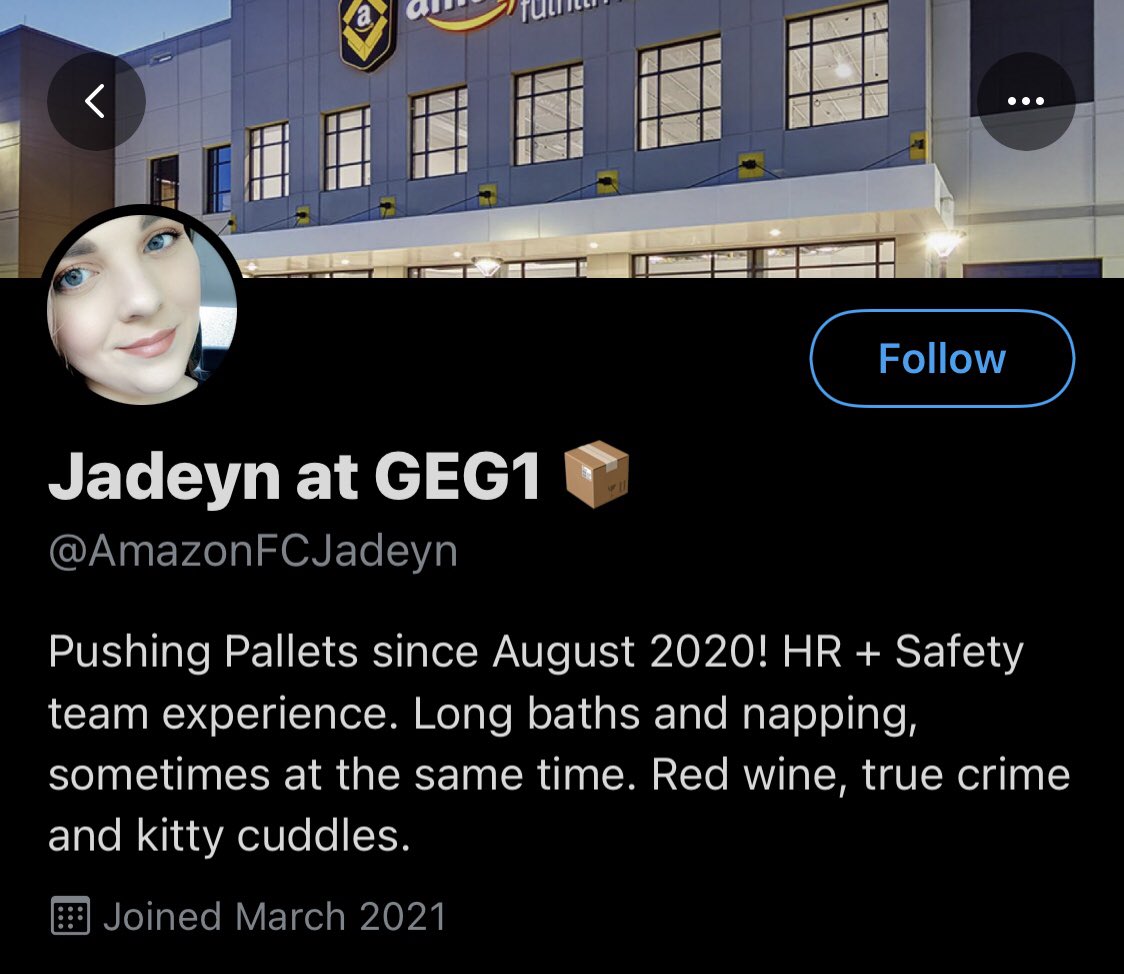
Task: Tap the Red wine, true crime phrase
Action: tap(860, 775)
